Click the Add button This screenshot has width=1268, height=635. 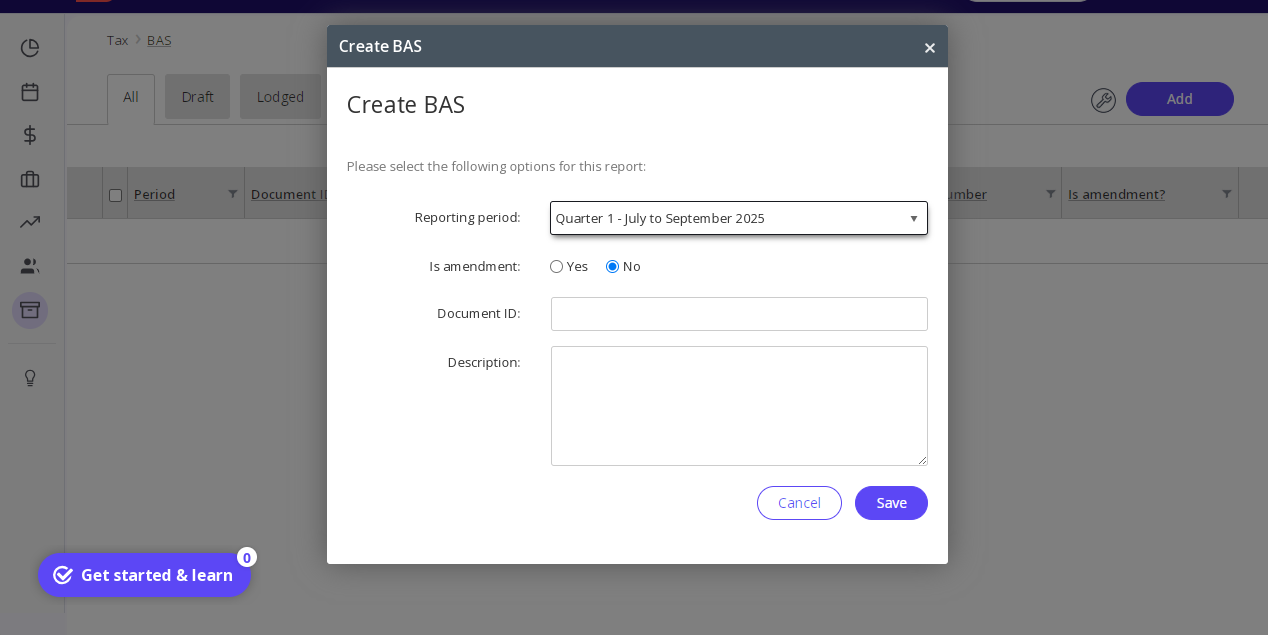pos(1180,99)
